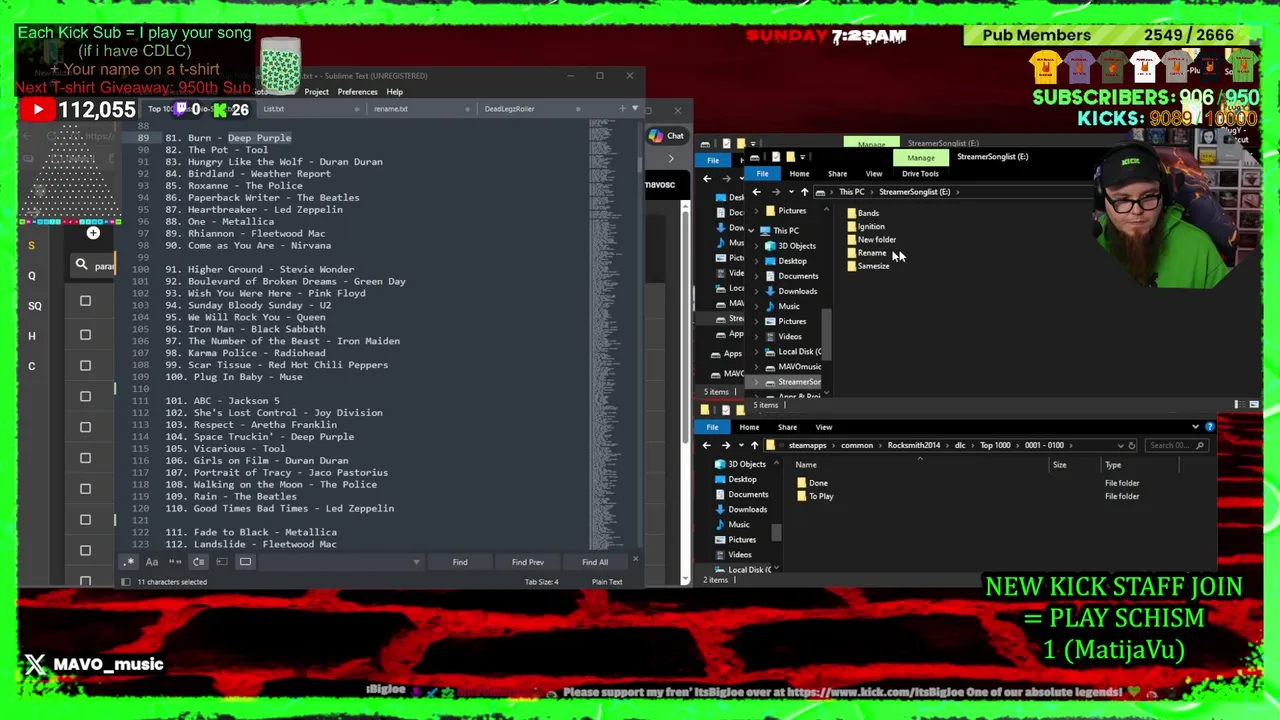Collapse This PC tree node
The height and width of the screenshot is (720, 1280).
[752, 231]
